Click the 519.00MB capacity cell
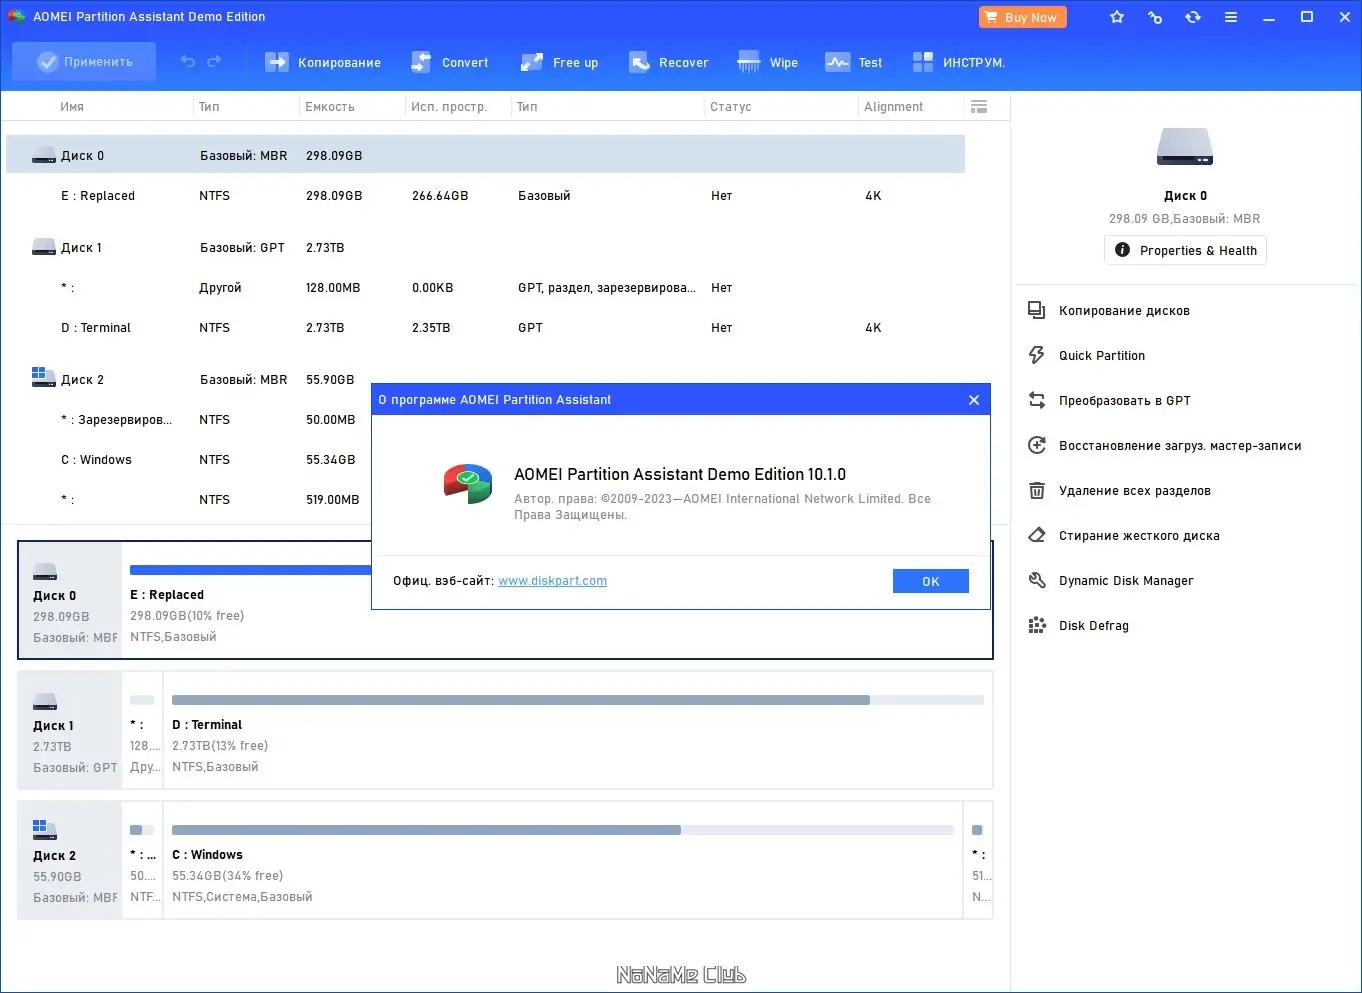Viewport: 1362px width, 993px height. (x=333, y=500)
